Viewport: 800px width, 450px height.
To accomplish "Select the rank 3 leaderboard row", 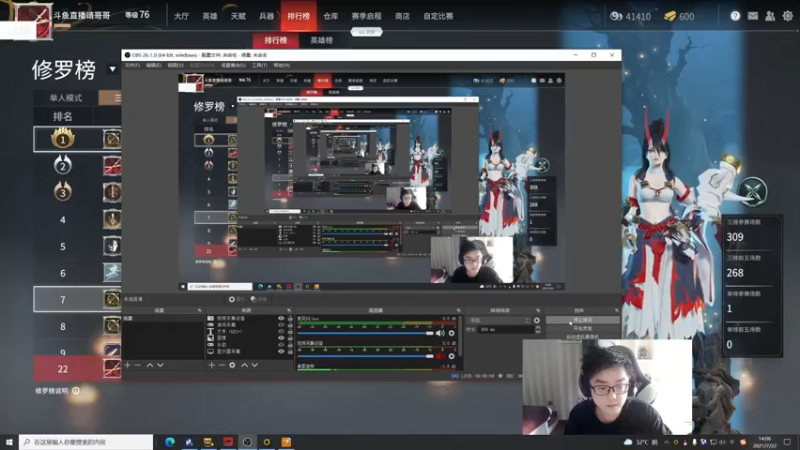I will pyautogui.click(x=77, y=193).
